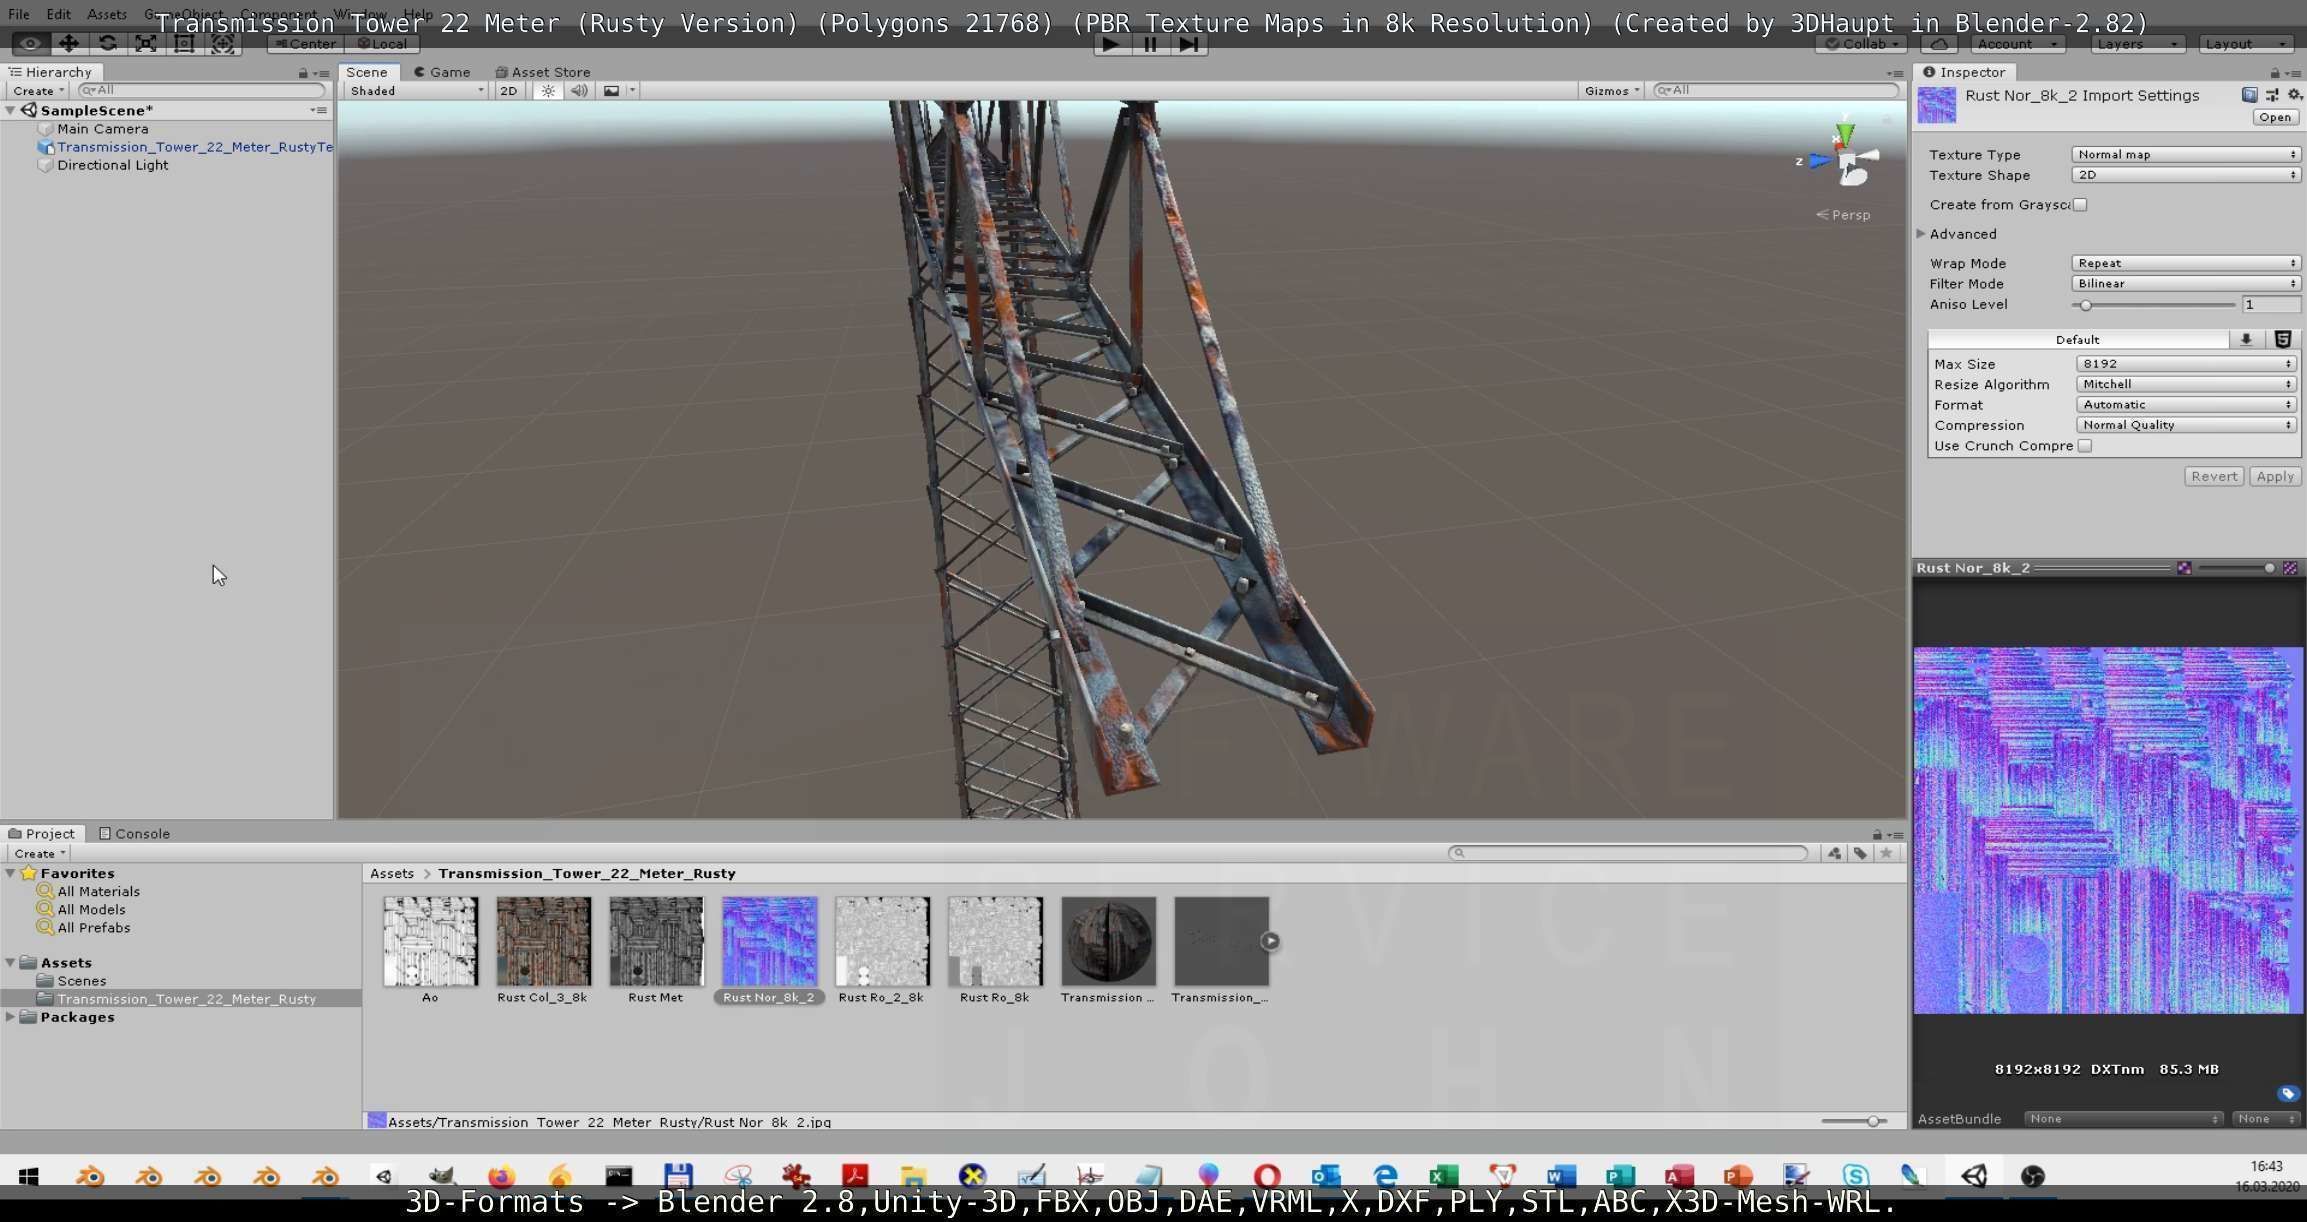The height and width of the screenshot is (1222, 2307).
Task: Toggle Local handle rotation button
Action: coord(382,44)
